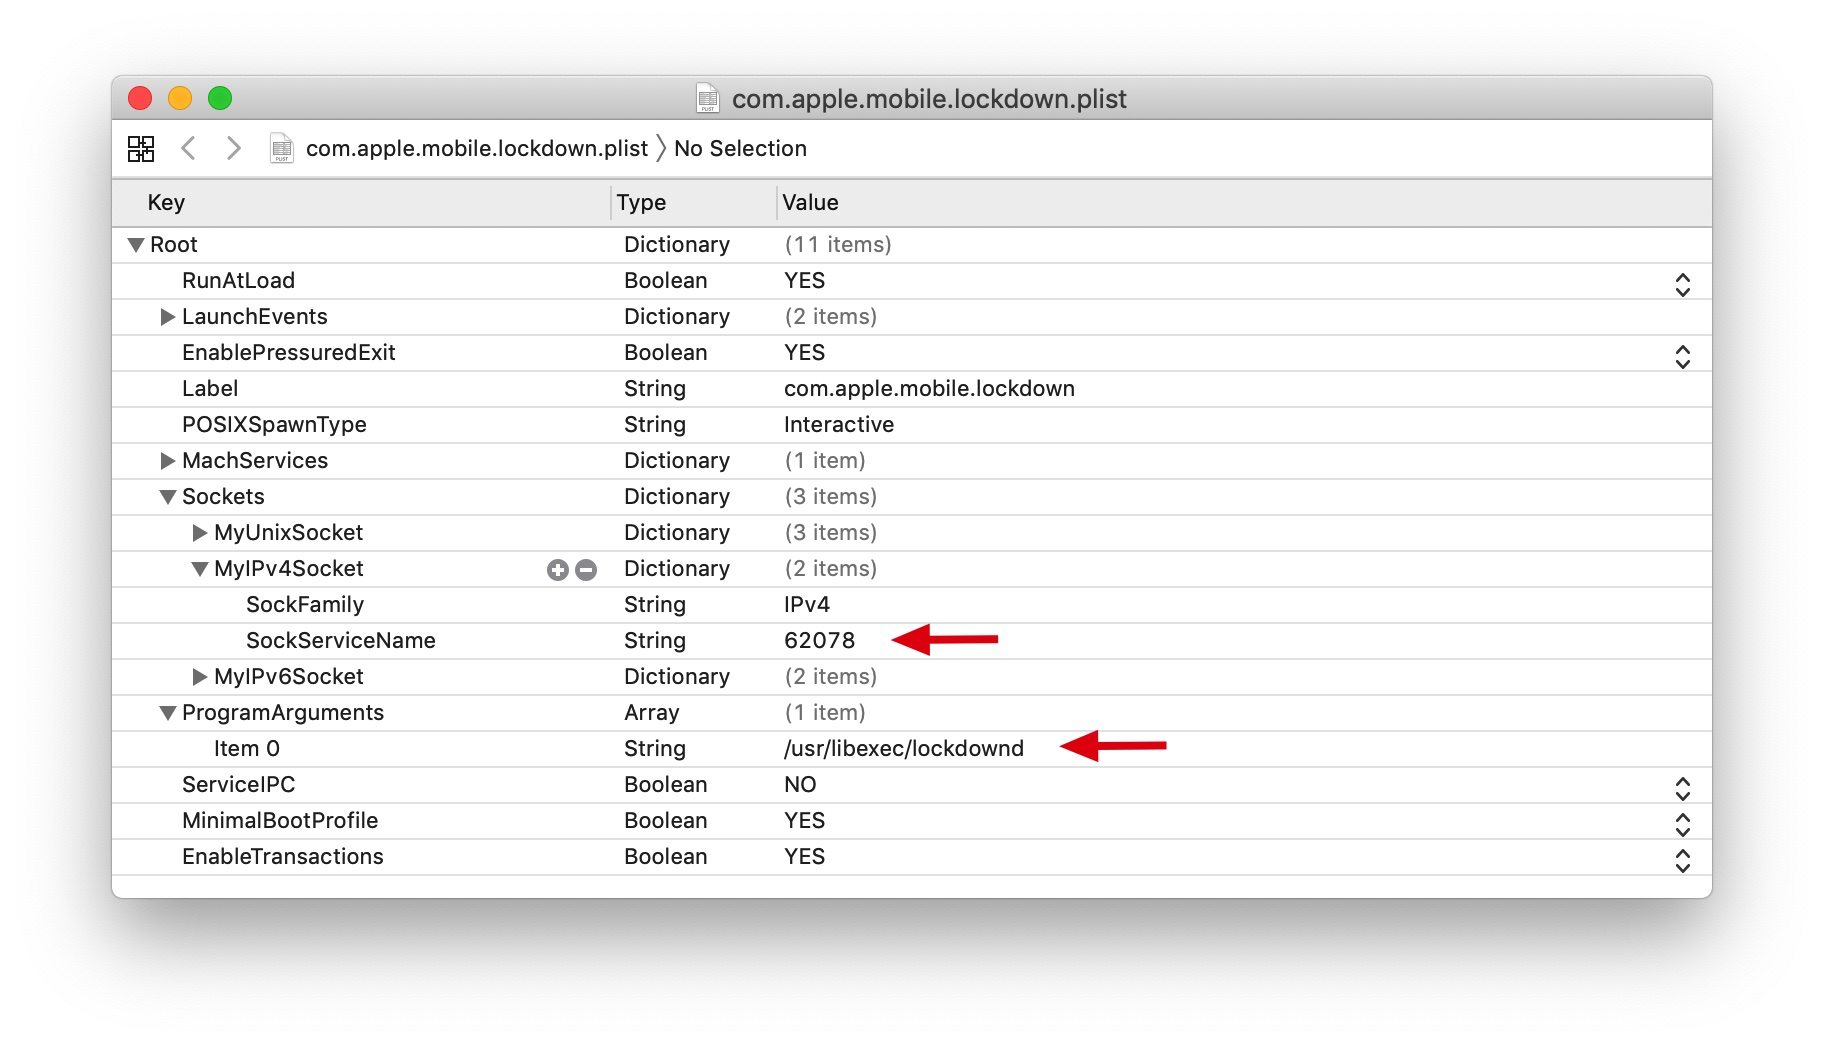Click value com.apple.mobile.lockdown
Screen dimensions: 1824x1046
click(x=929, y=389)
